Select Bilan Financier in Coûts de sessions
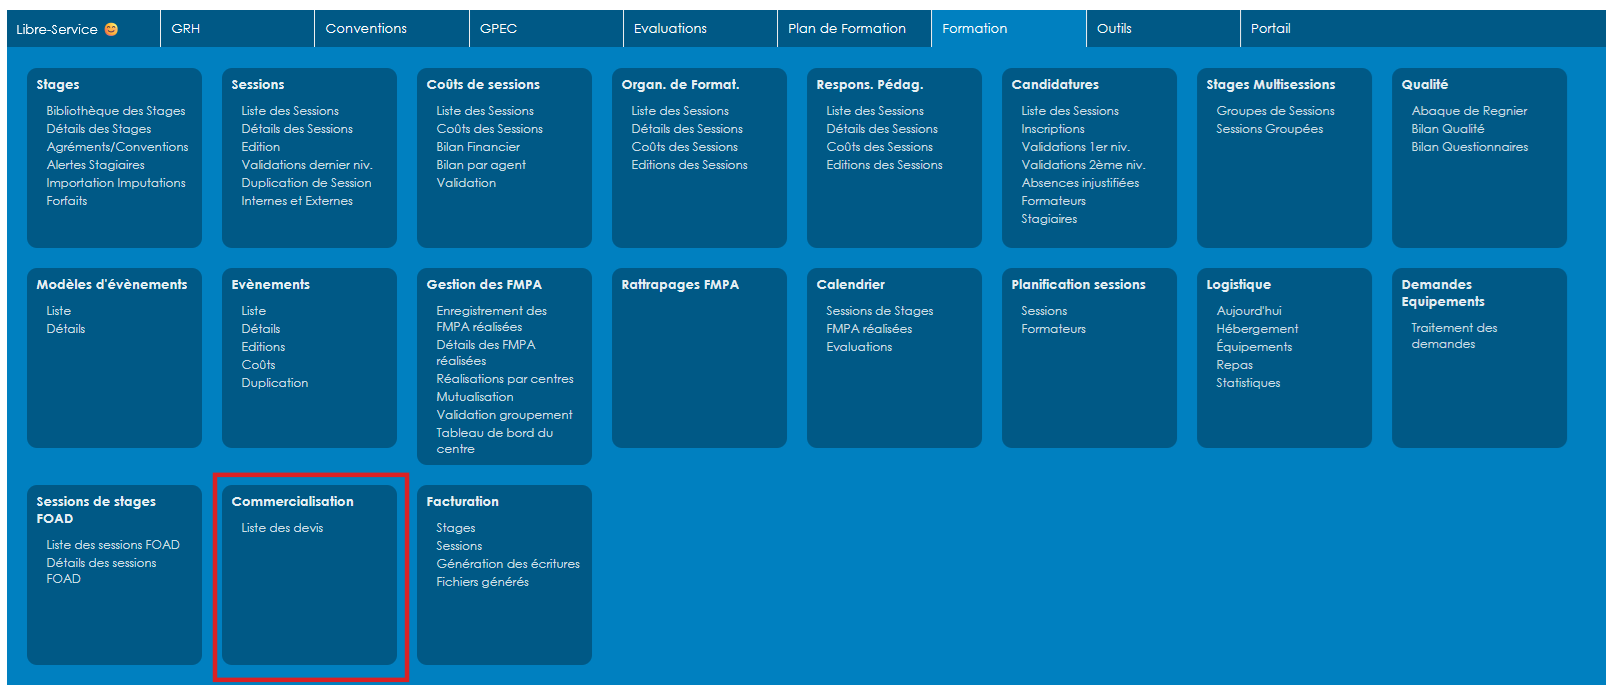1606x685 pixels. click(478, 147)
